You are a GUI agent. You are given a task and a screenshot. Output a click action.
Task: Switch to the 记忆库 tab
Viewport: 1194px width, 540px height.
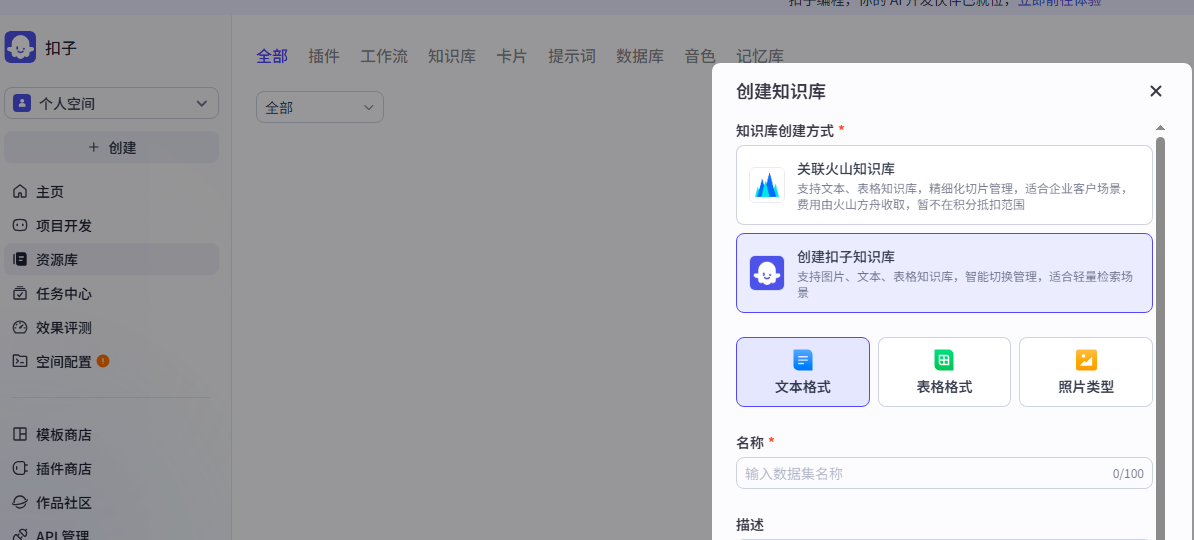coord(760,56)
